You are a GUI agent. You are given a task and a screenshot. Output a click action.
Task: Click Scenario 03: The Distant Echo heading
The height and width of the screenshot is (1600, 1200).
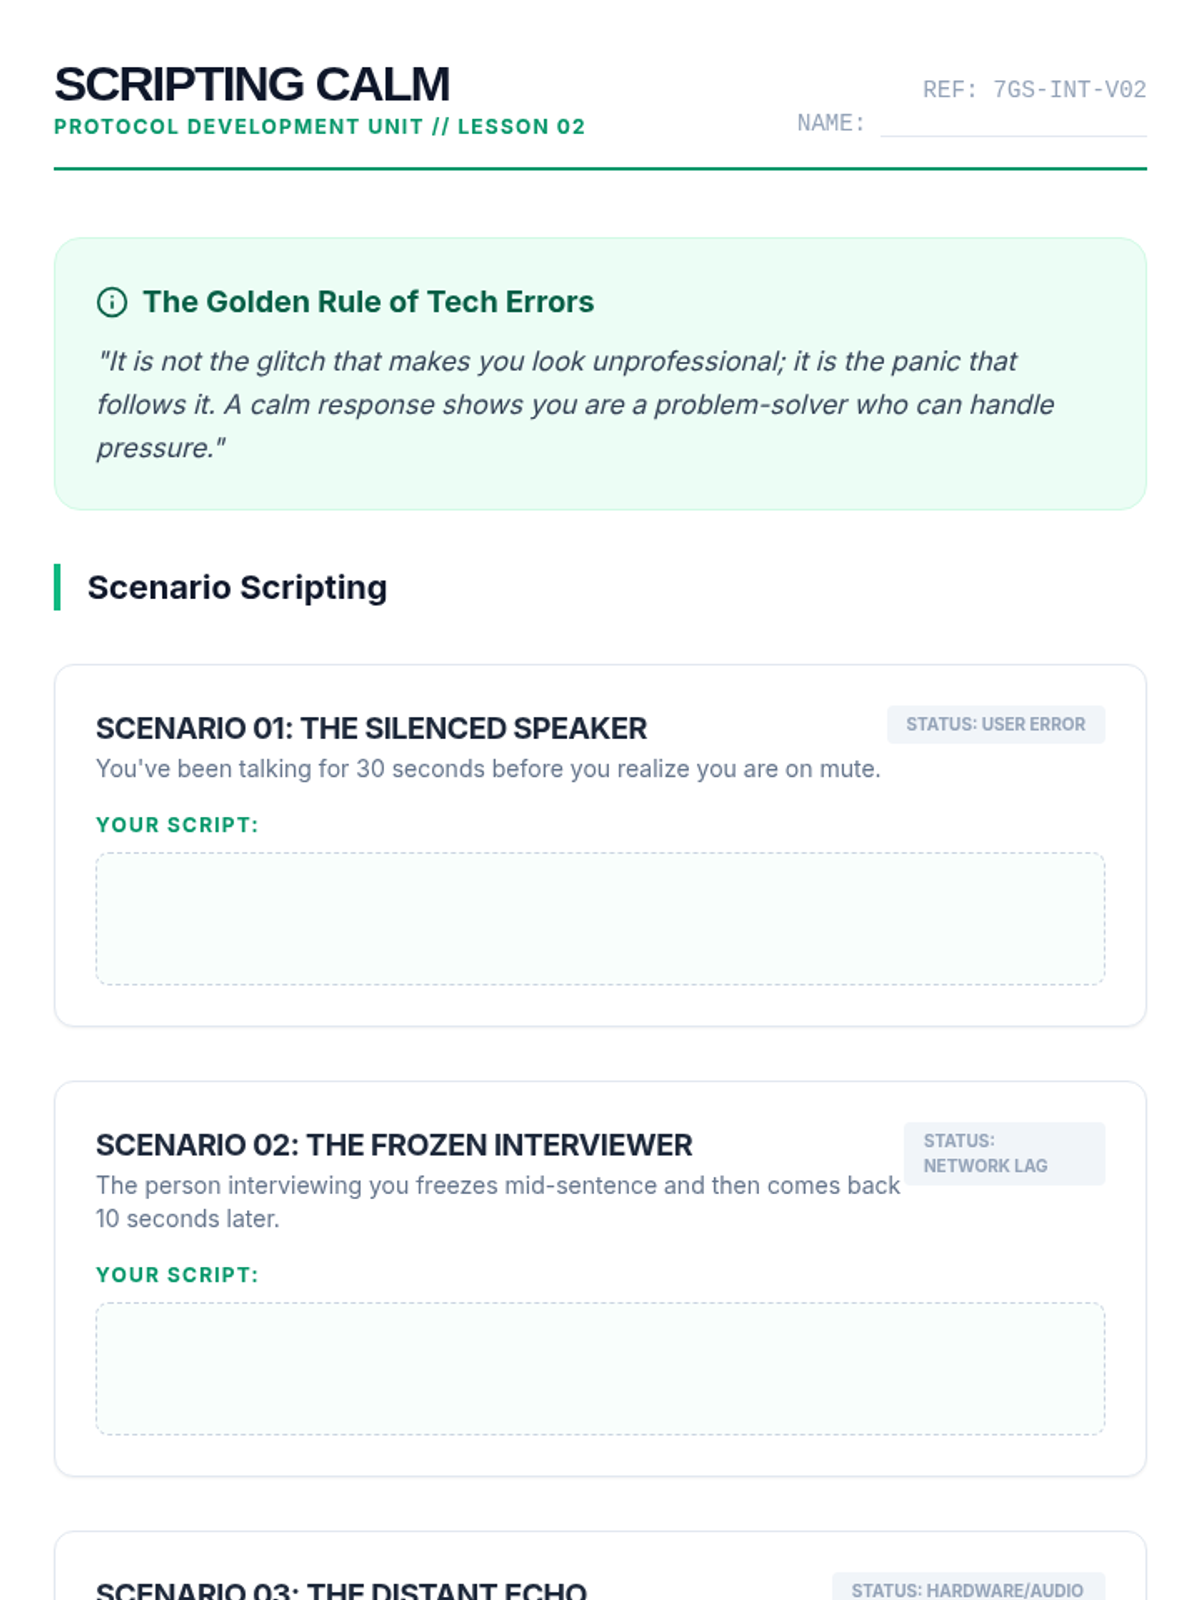[x=341, y=1589]
